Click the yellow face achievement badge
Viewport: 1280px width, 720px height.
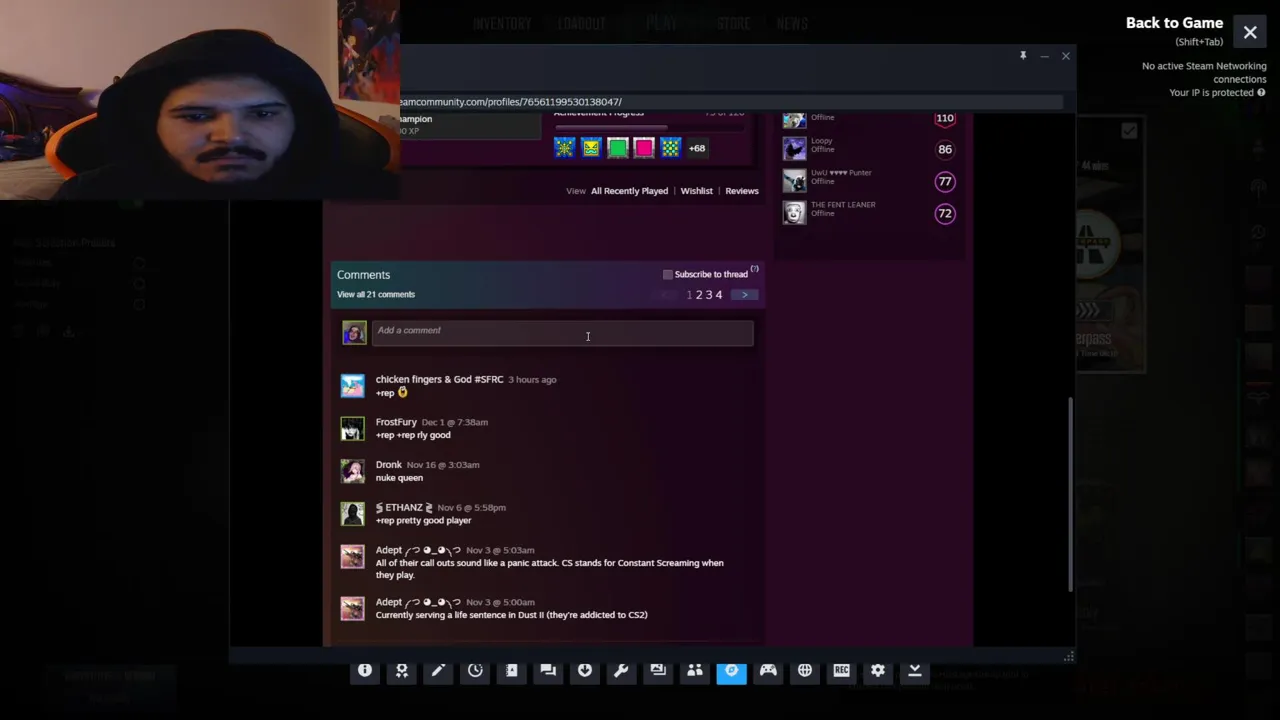click(x=591, y=148)
